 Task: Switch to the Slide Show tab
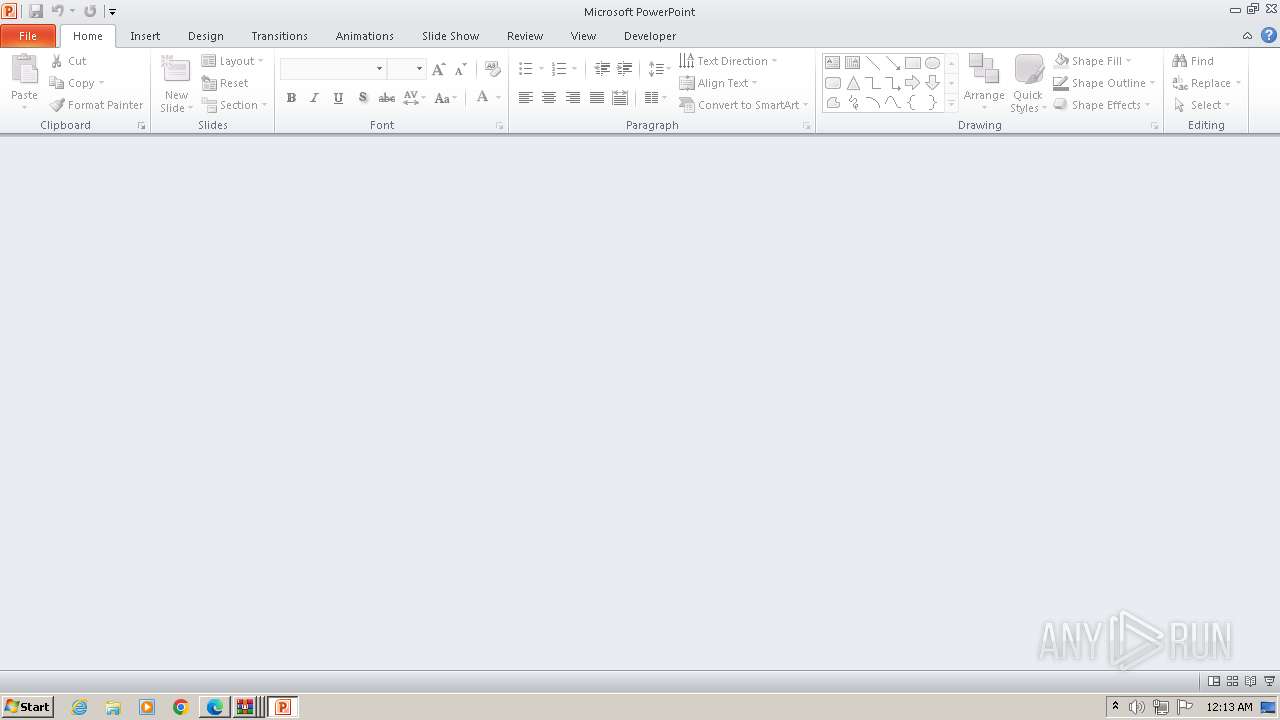coord(450,36)
